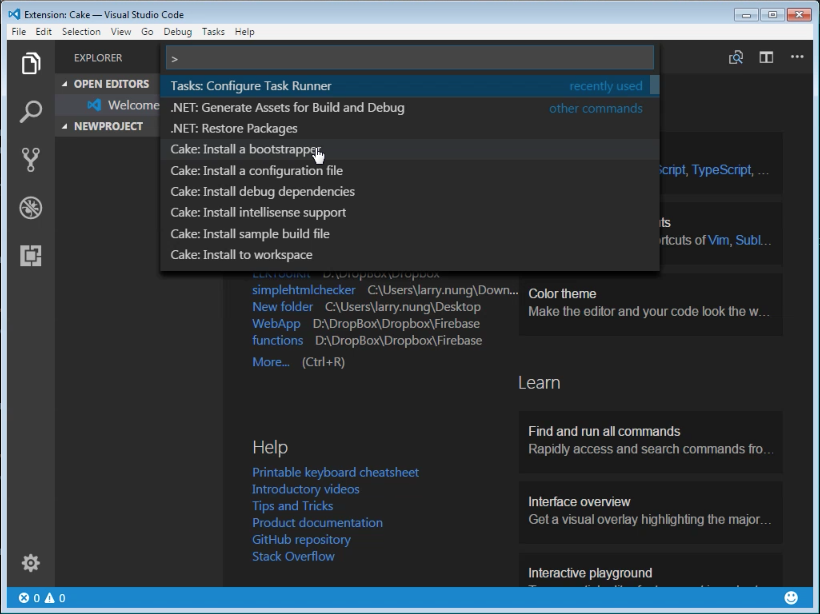The height and width of the screenshot is (614, 820).
Task: Open Source Control view icon
Action: click(x=31, y=160)
